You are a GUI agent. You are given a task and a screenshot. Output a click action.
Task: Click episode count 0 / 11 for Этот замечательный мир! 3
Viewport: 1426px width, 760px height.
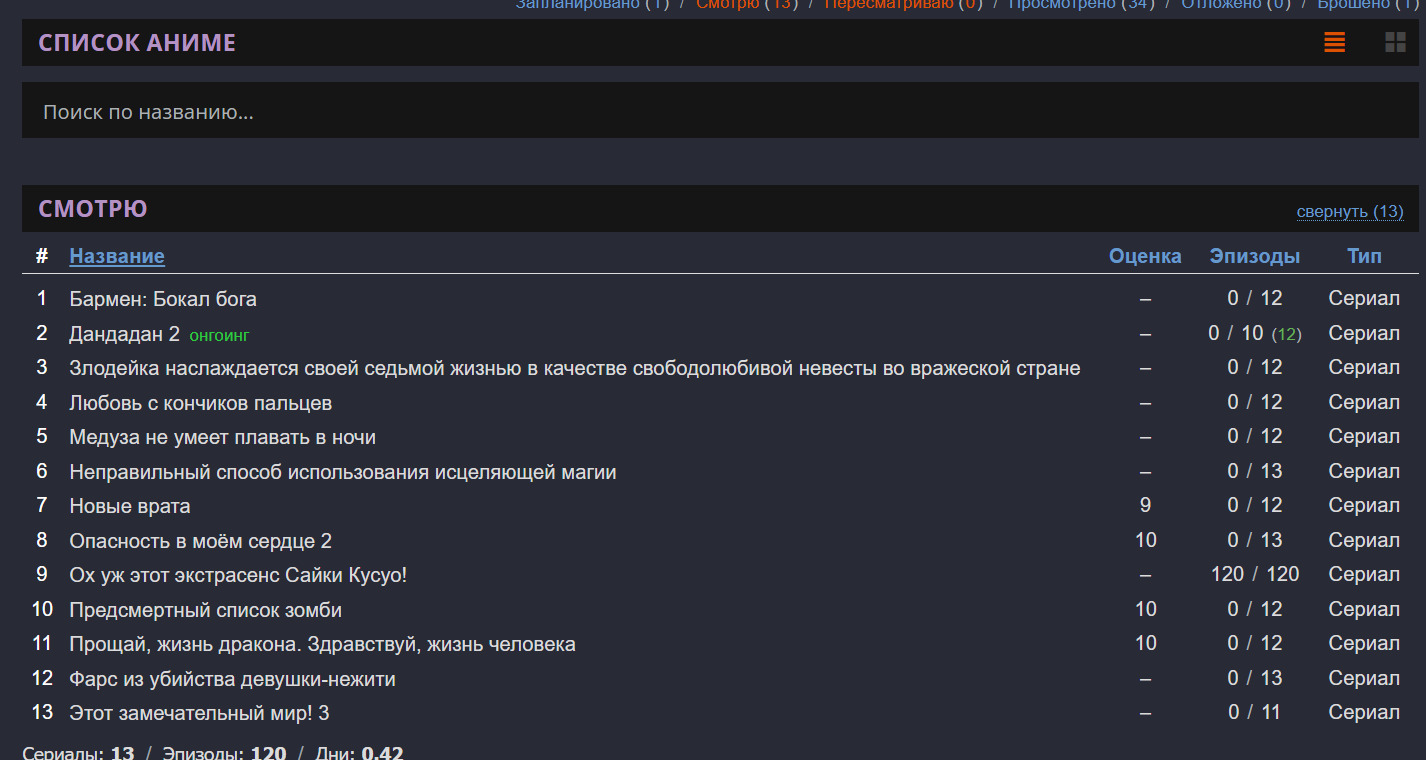1254,713
